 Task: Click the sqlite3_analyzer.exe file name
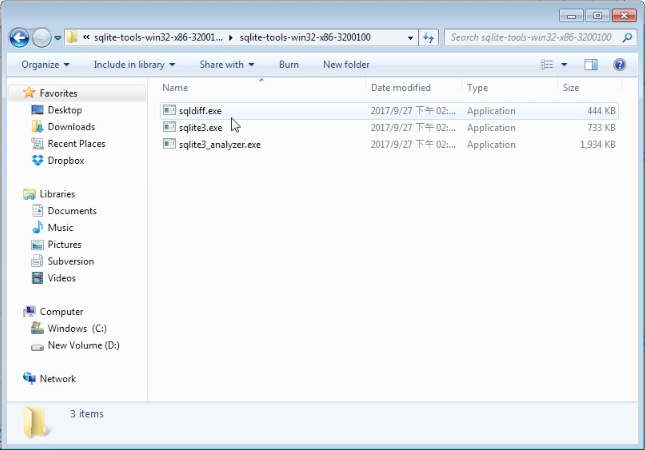[220, 144]
